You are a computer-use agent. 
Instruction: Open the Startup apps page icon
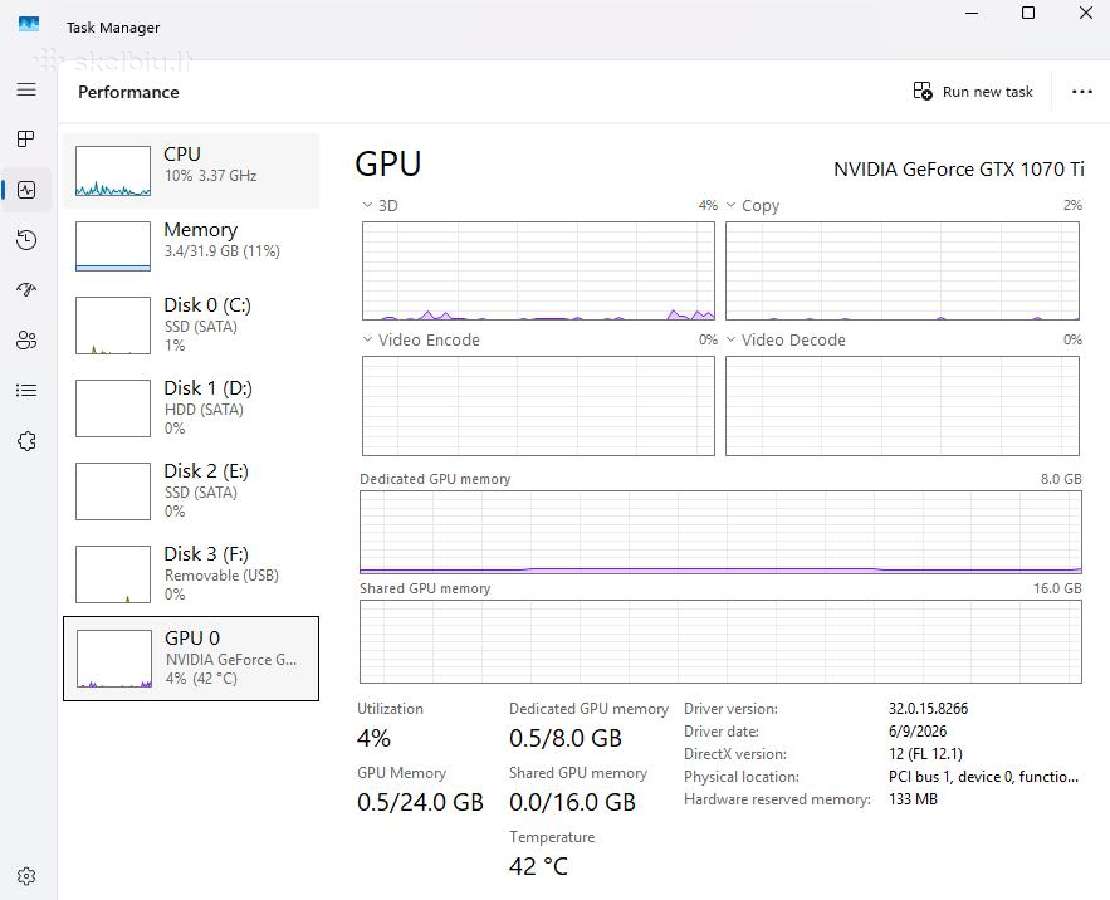point(26,290)
